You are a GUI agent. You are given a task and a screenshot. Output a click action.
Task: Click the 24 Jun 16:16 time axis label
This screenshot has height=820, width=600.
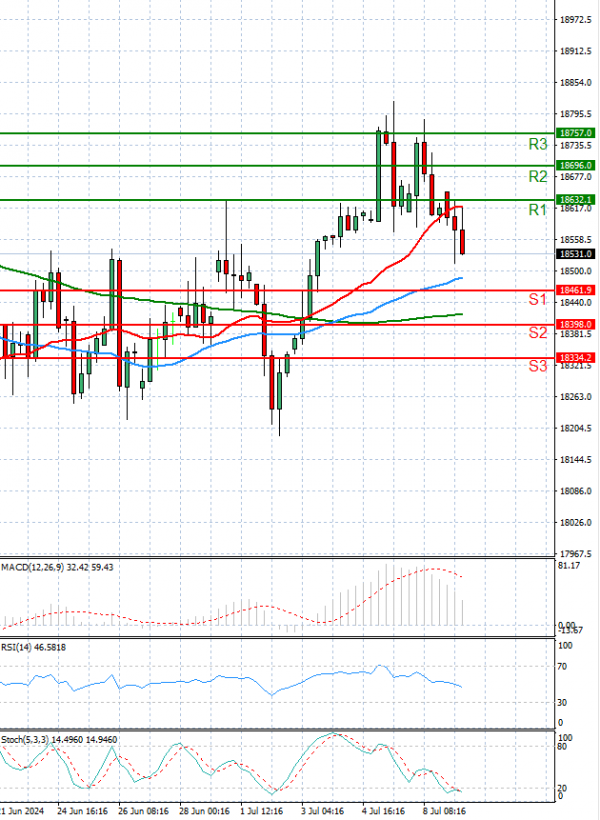[82, 811]
